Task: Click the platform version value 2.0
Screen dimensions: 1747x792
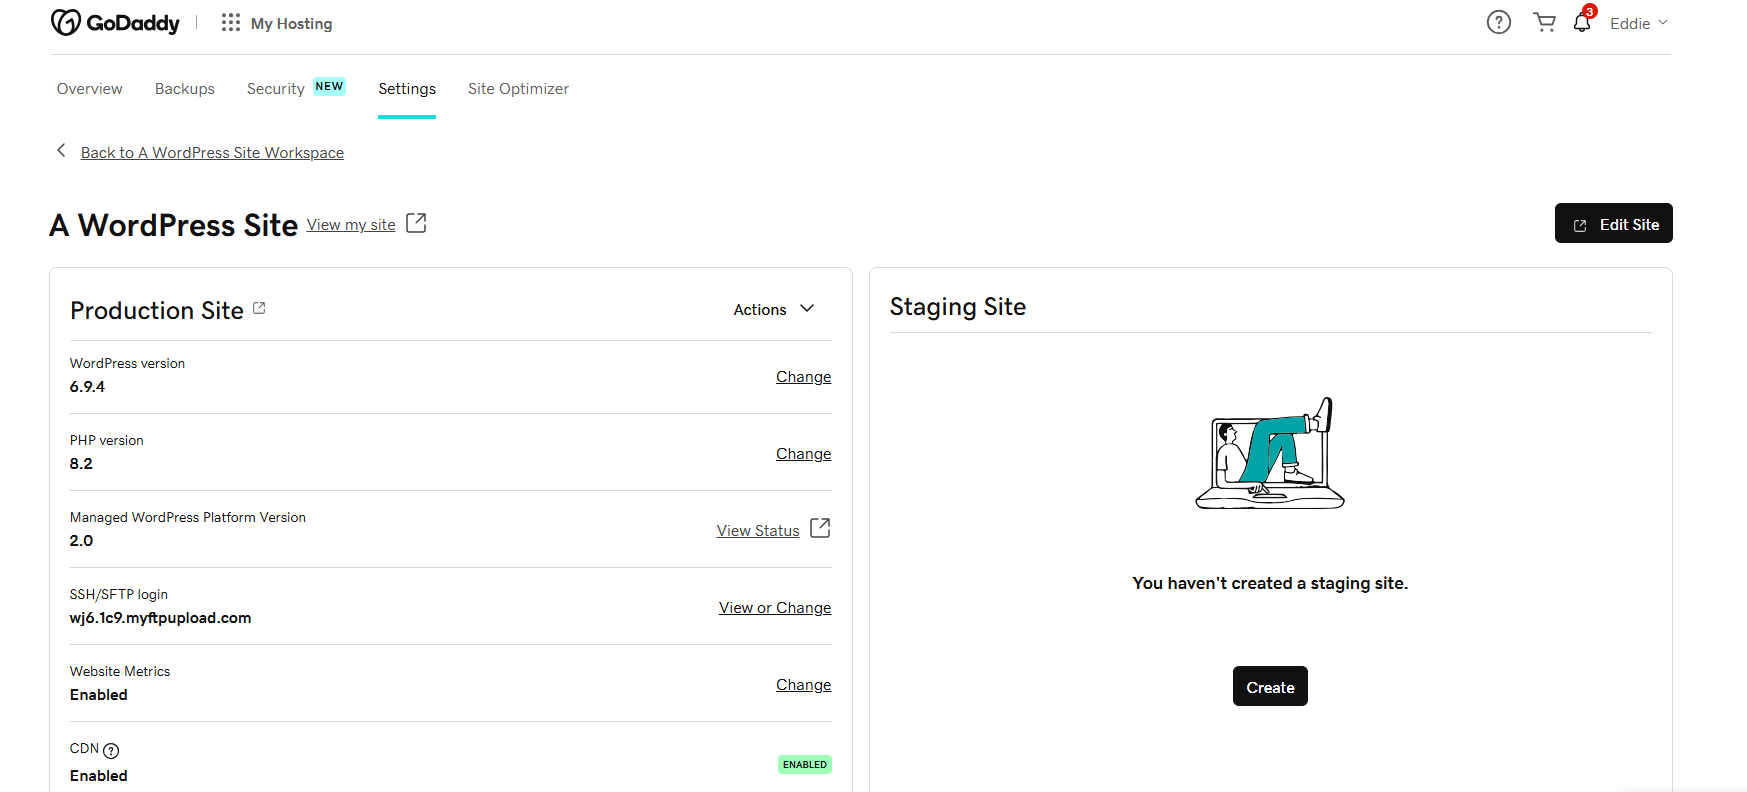Action: (x=81, y=541)
